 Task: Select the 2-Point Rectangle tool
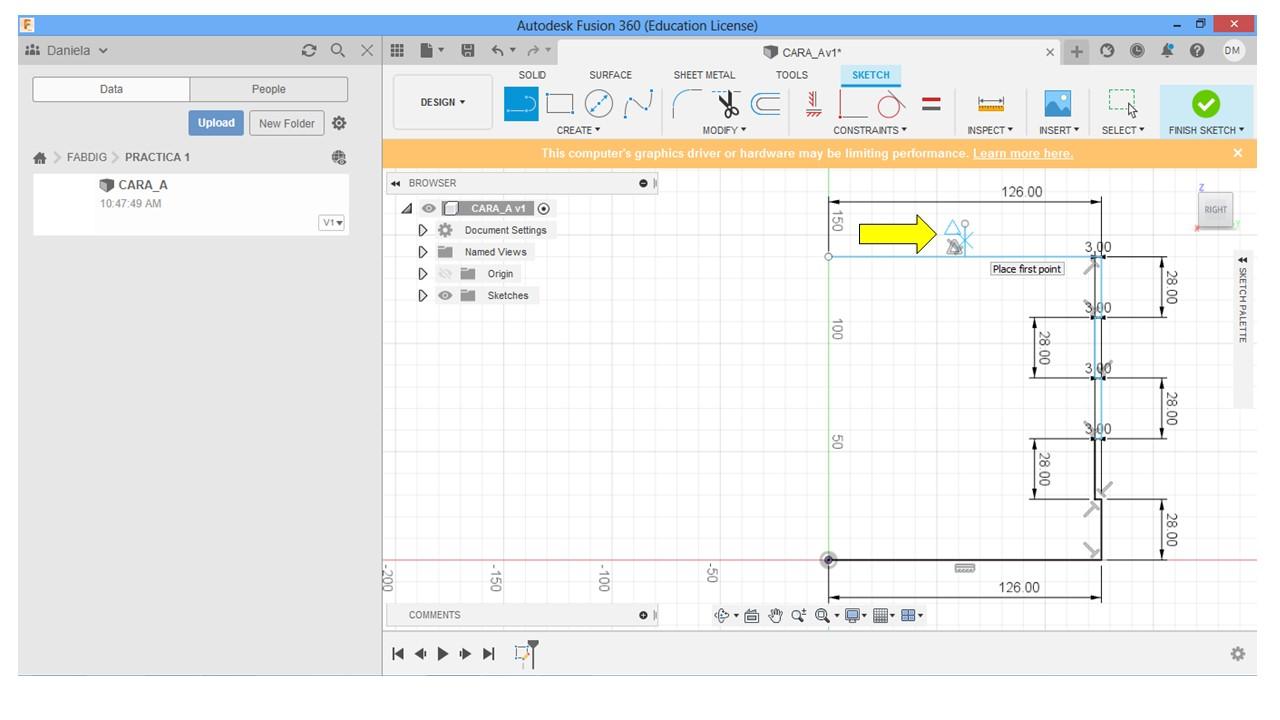560,103
